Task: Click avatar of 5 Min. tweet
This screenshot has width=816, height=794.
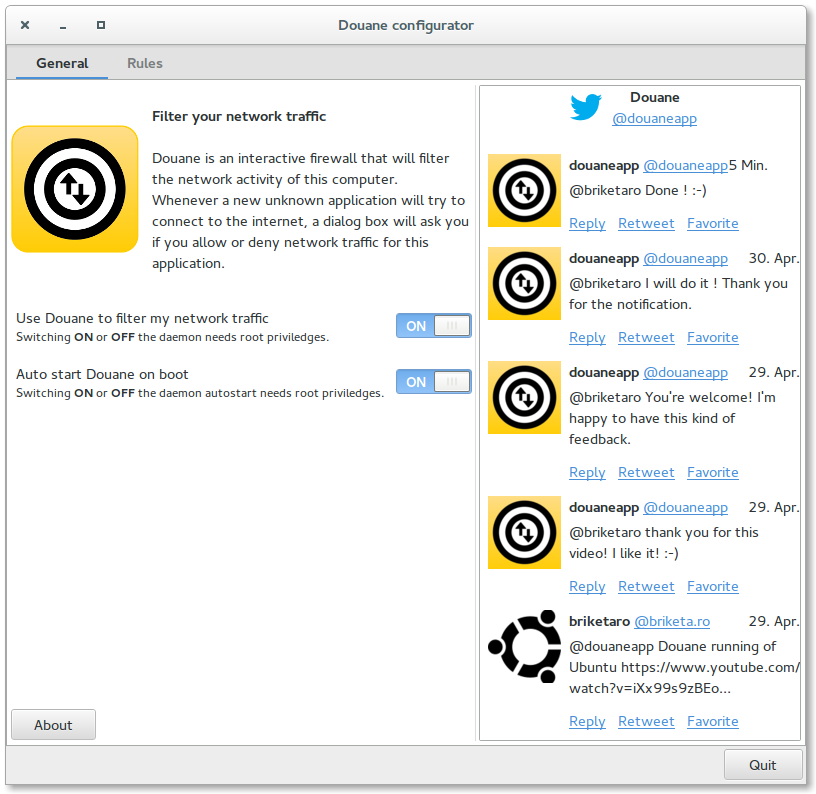Action: pyautogui.click(x=524, y=190)
